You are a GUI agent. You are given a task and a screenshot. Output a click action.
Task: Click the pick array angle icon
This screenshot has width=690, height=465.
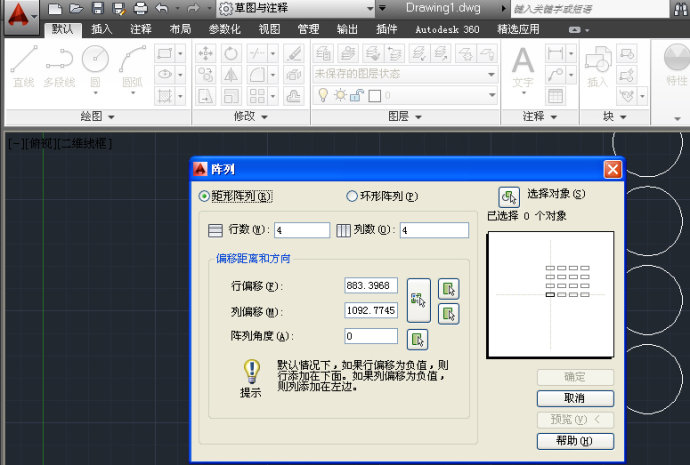tap(418, 339)
